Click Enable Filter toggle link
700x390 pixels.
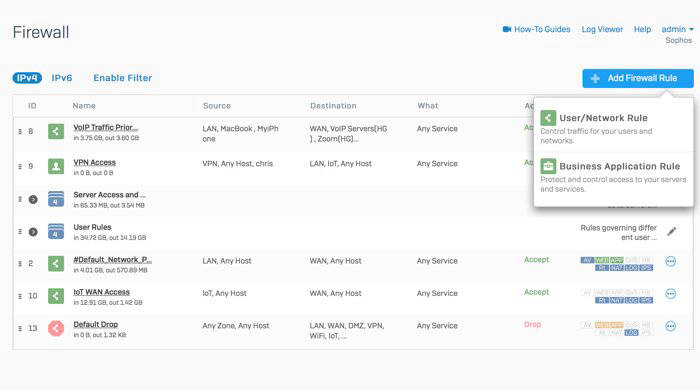pos(123,78)
